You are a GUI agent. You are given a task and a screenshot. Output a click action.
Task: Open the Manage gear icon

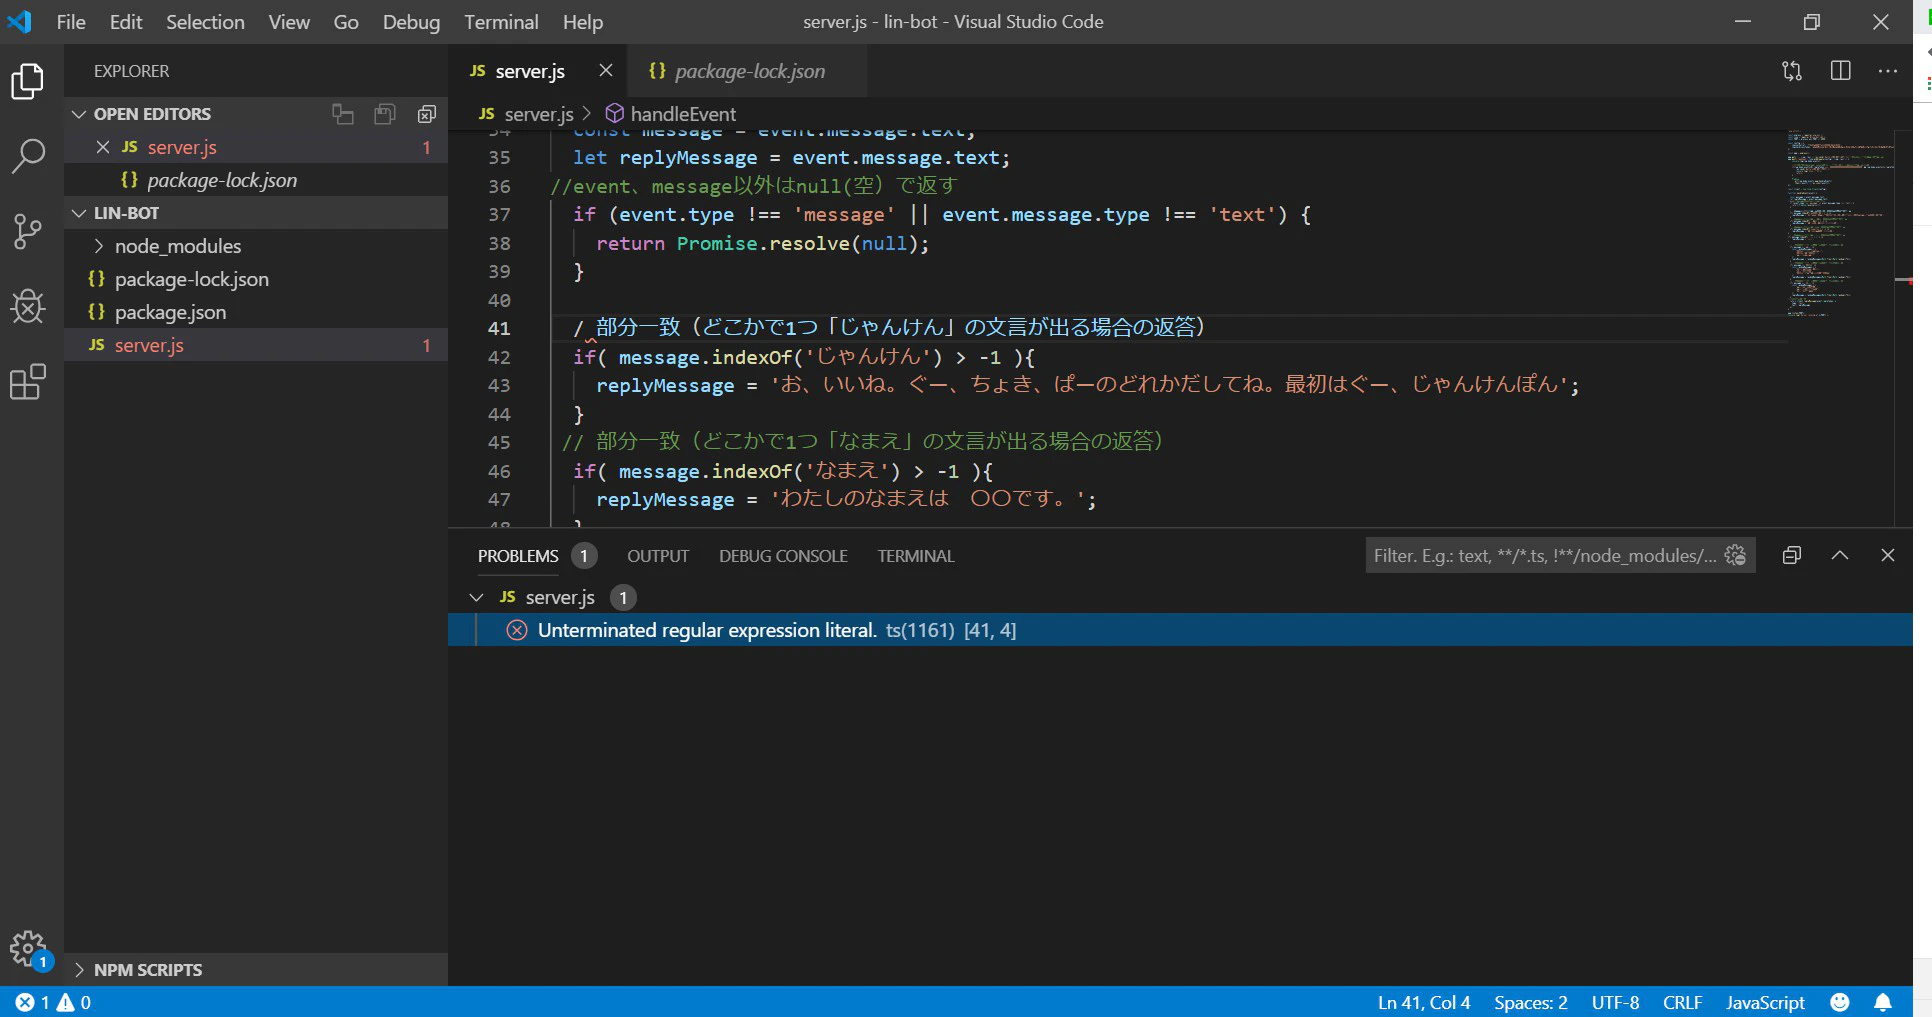click(28, 947)
